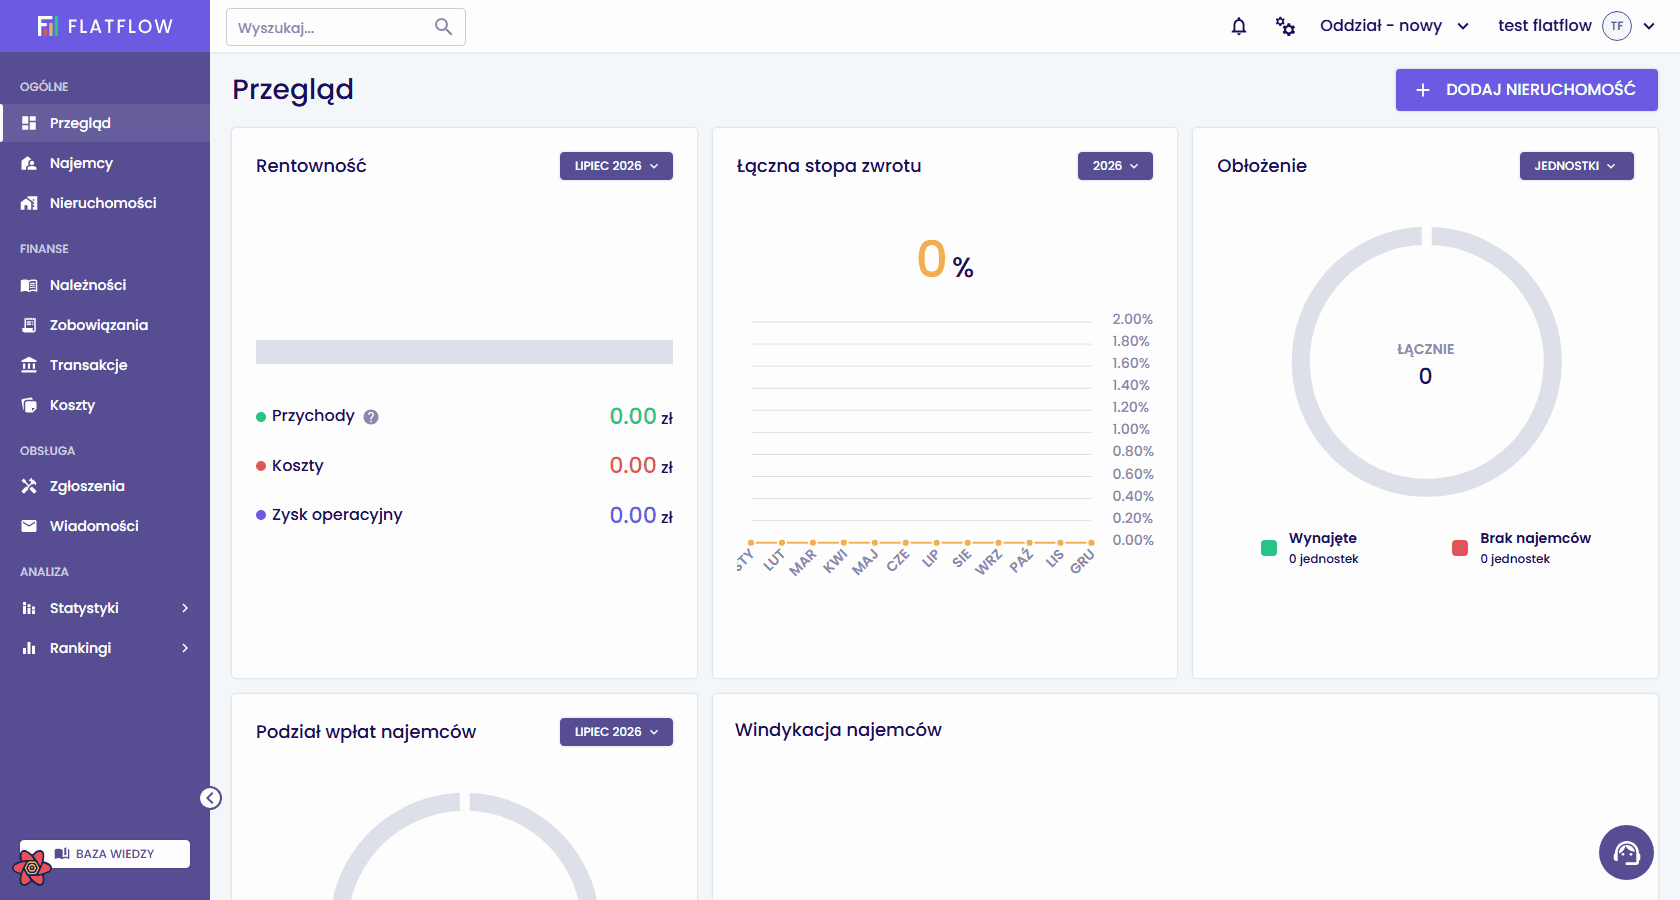Click the Przychody help question-mark icon
This screenshot has height=900, width=1680.
click(x=371, y=417)
